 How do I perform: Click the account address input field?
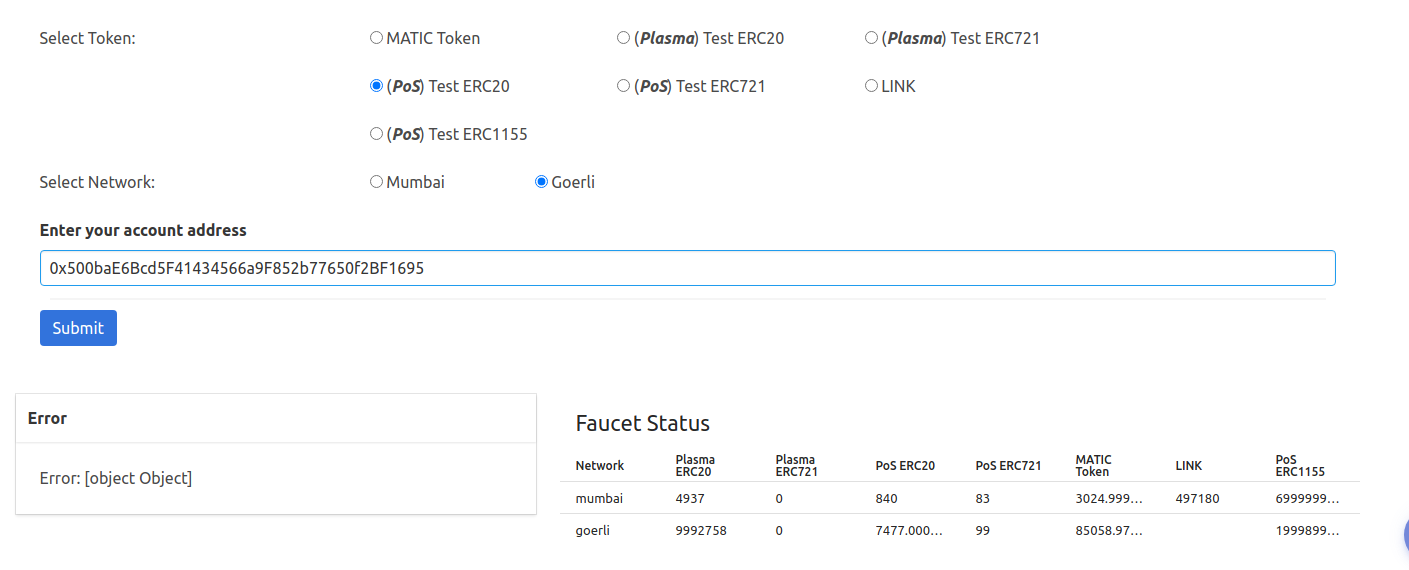[687, 268]
